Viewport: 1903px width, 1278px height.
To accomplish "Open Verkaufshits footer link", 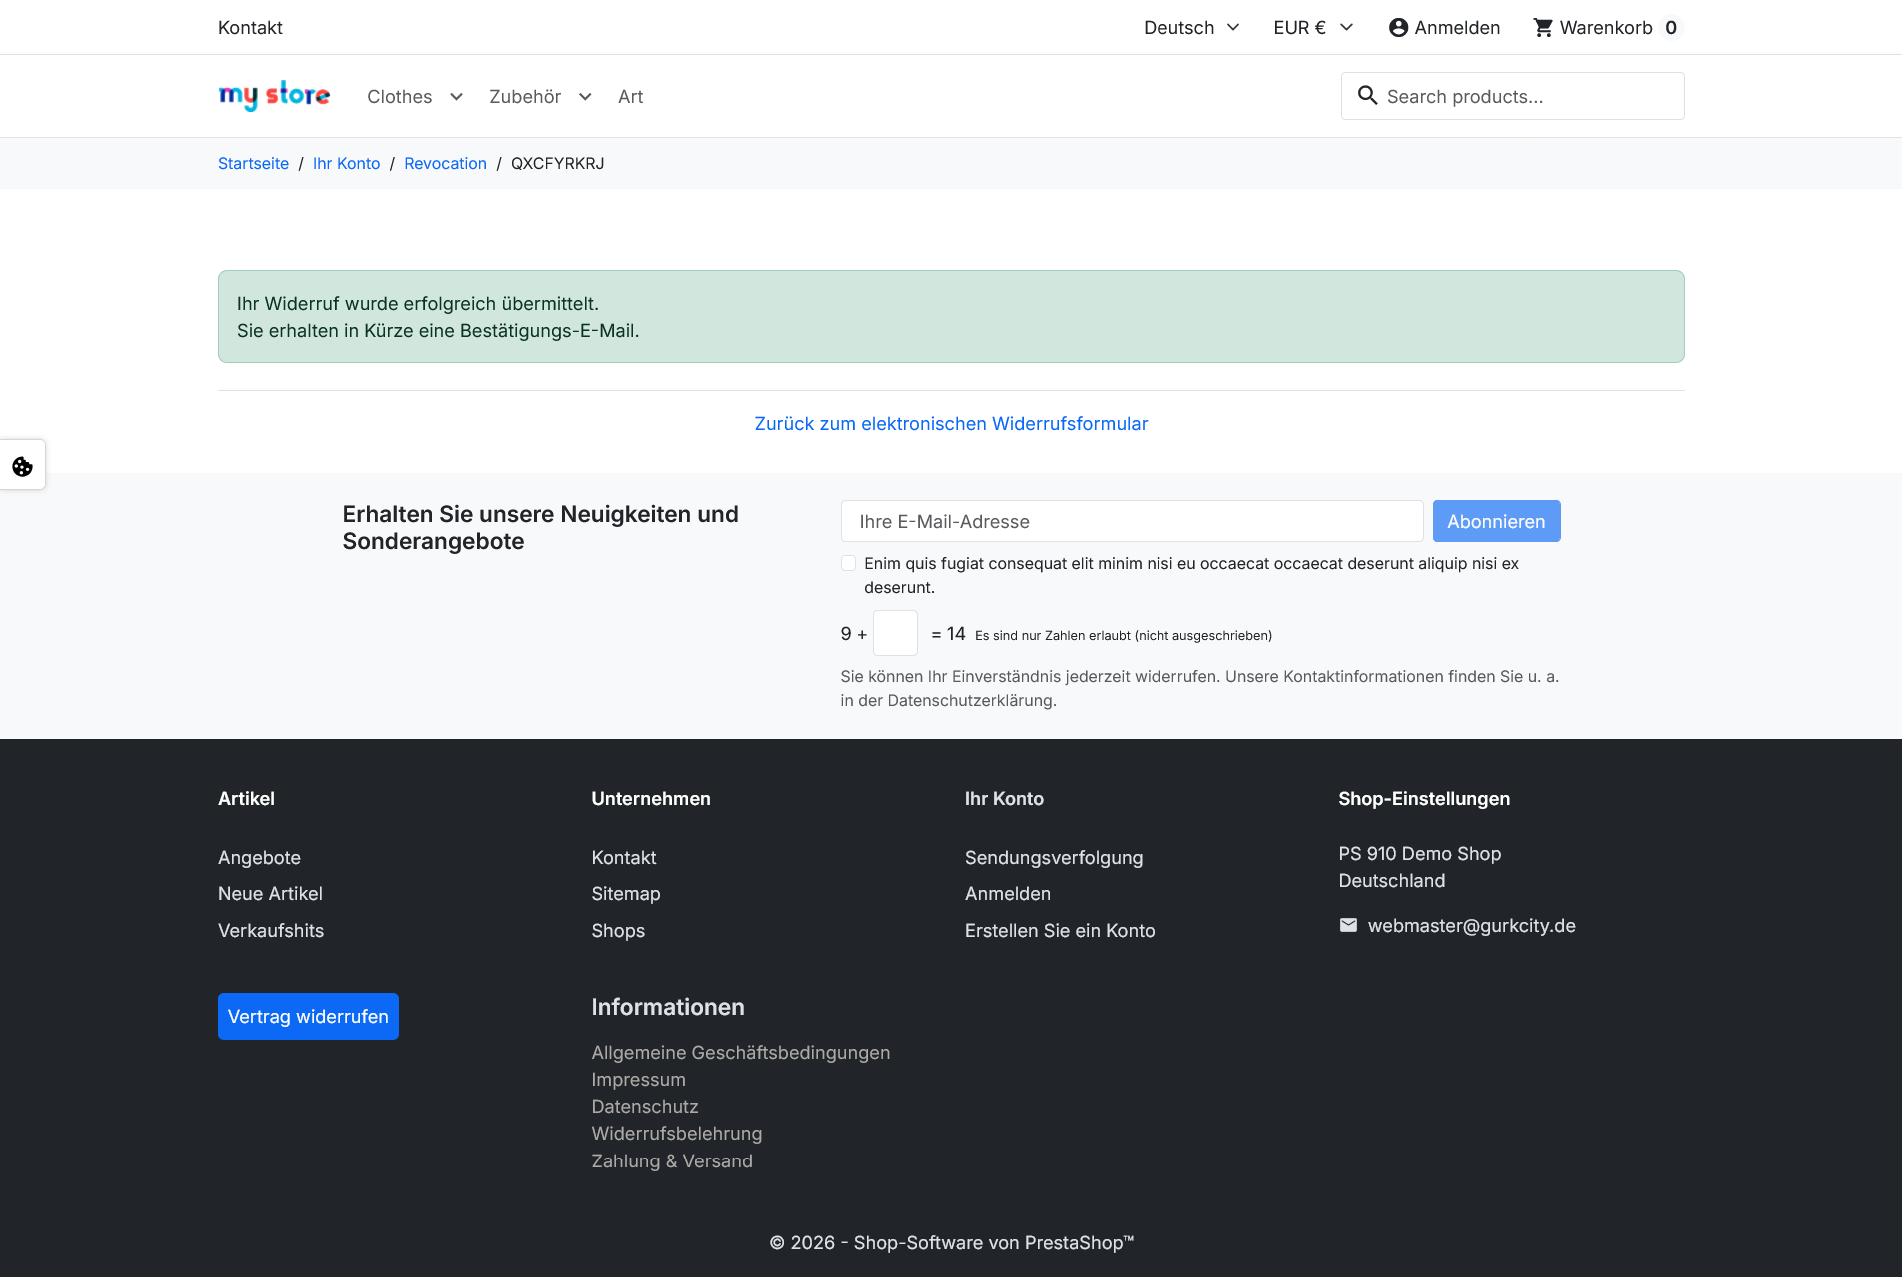I will click(x=271, y=931).
